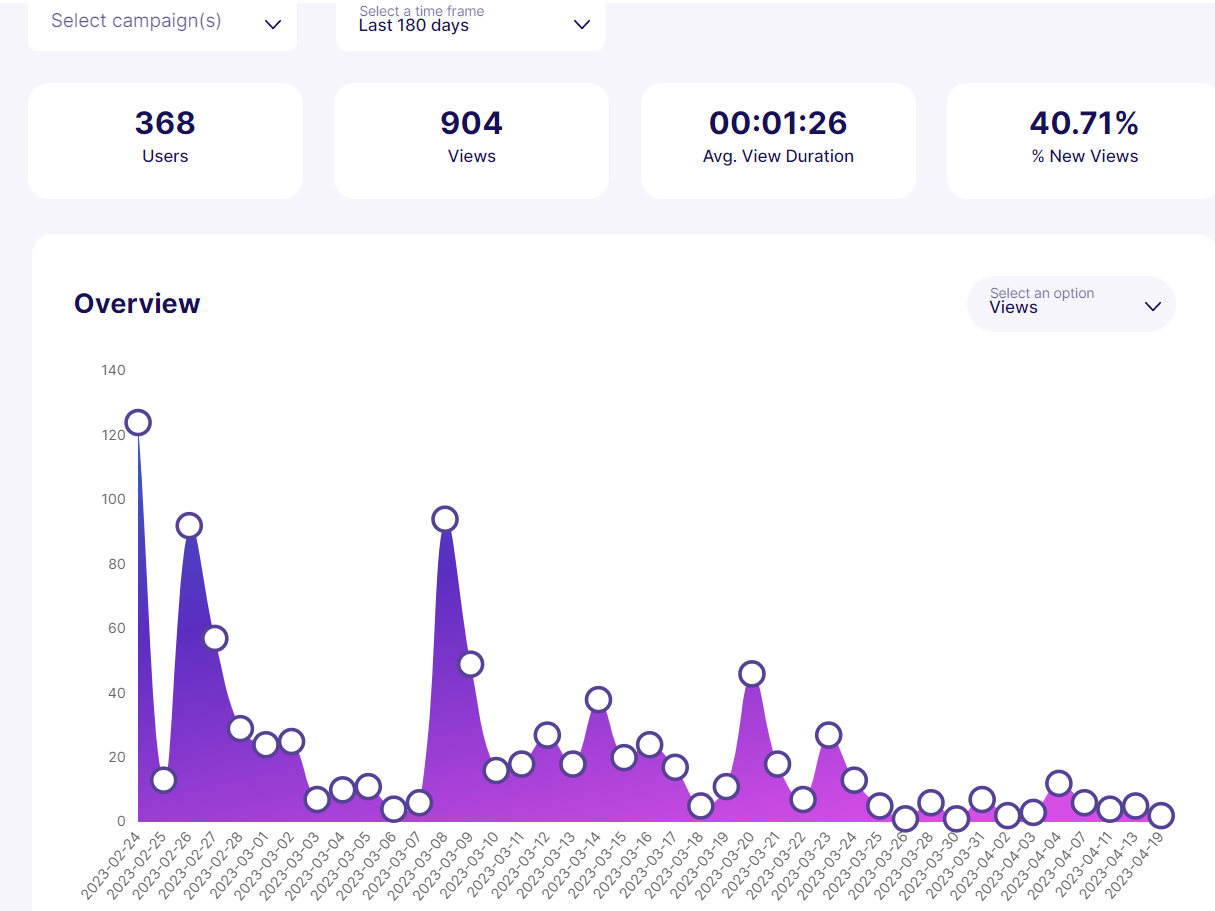Select the 368 Users stat card
Viewport: 1215px width, 911px height.
coord(165,141)
